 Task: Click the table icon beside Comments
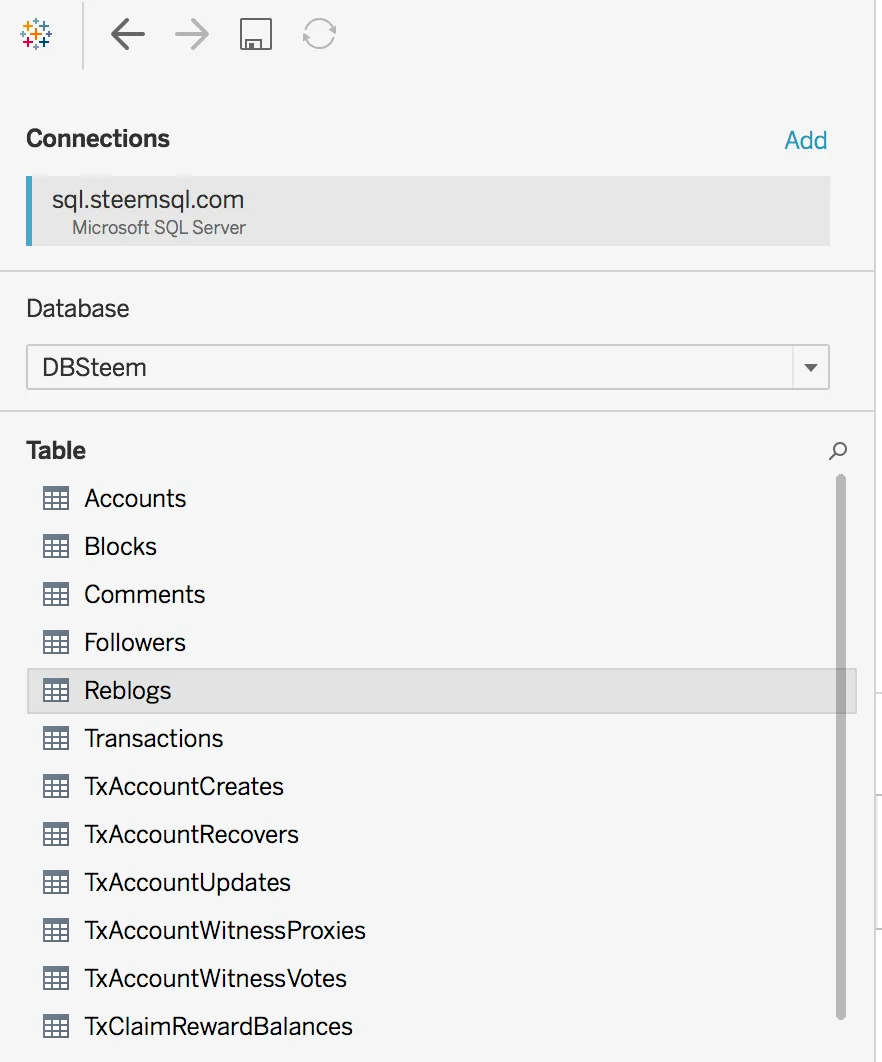point(56,595)
